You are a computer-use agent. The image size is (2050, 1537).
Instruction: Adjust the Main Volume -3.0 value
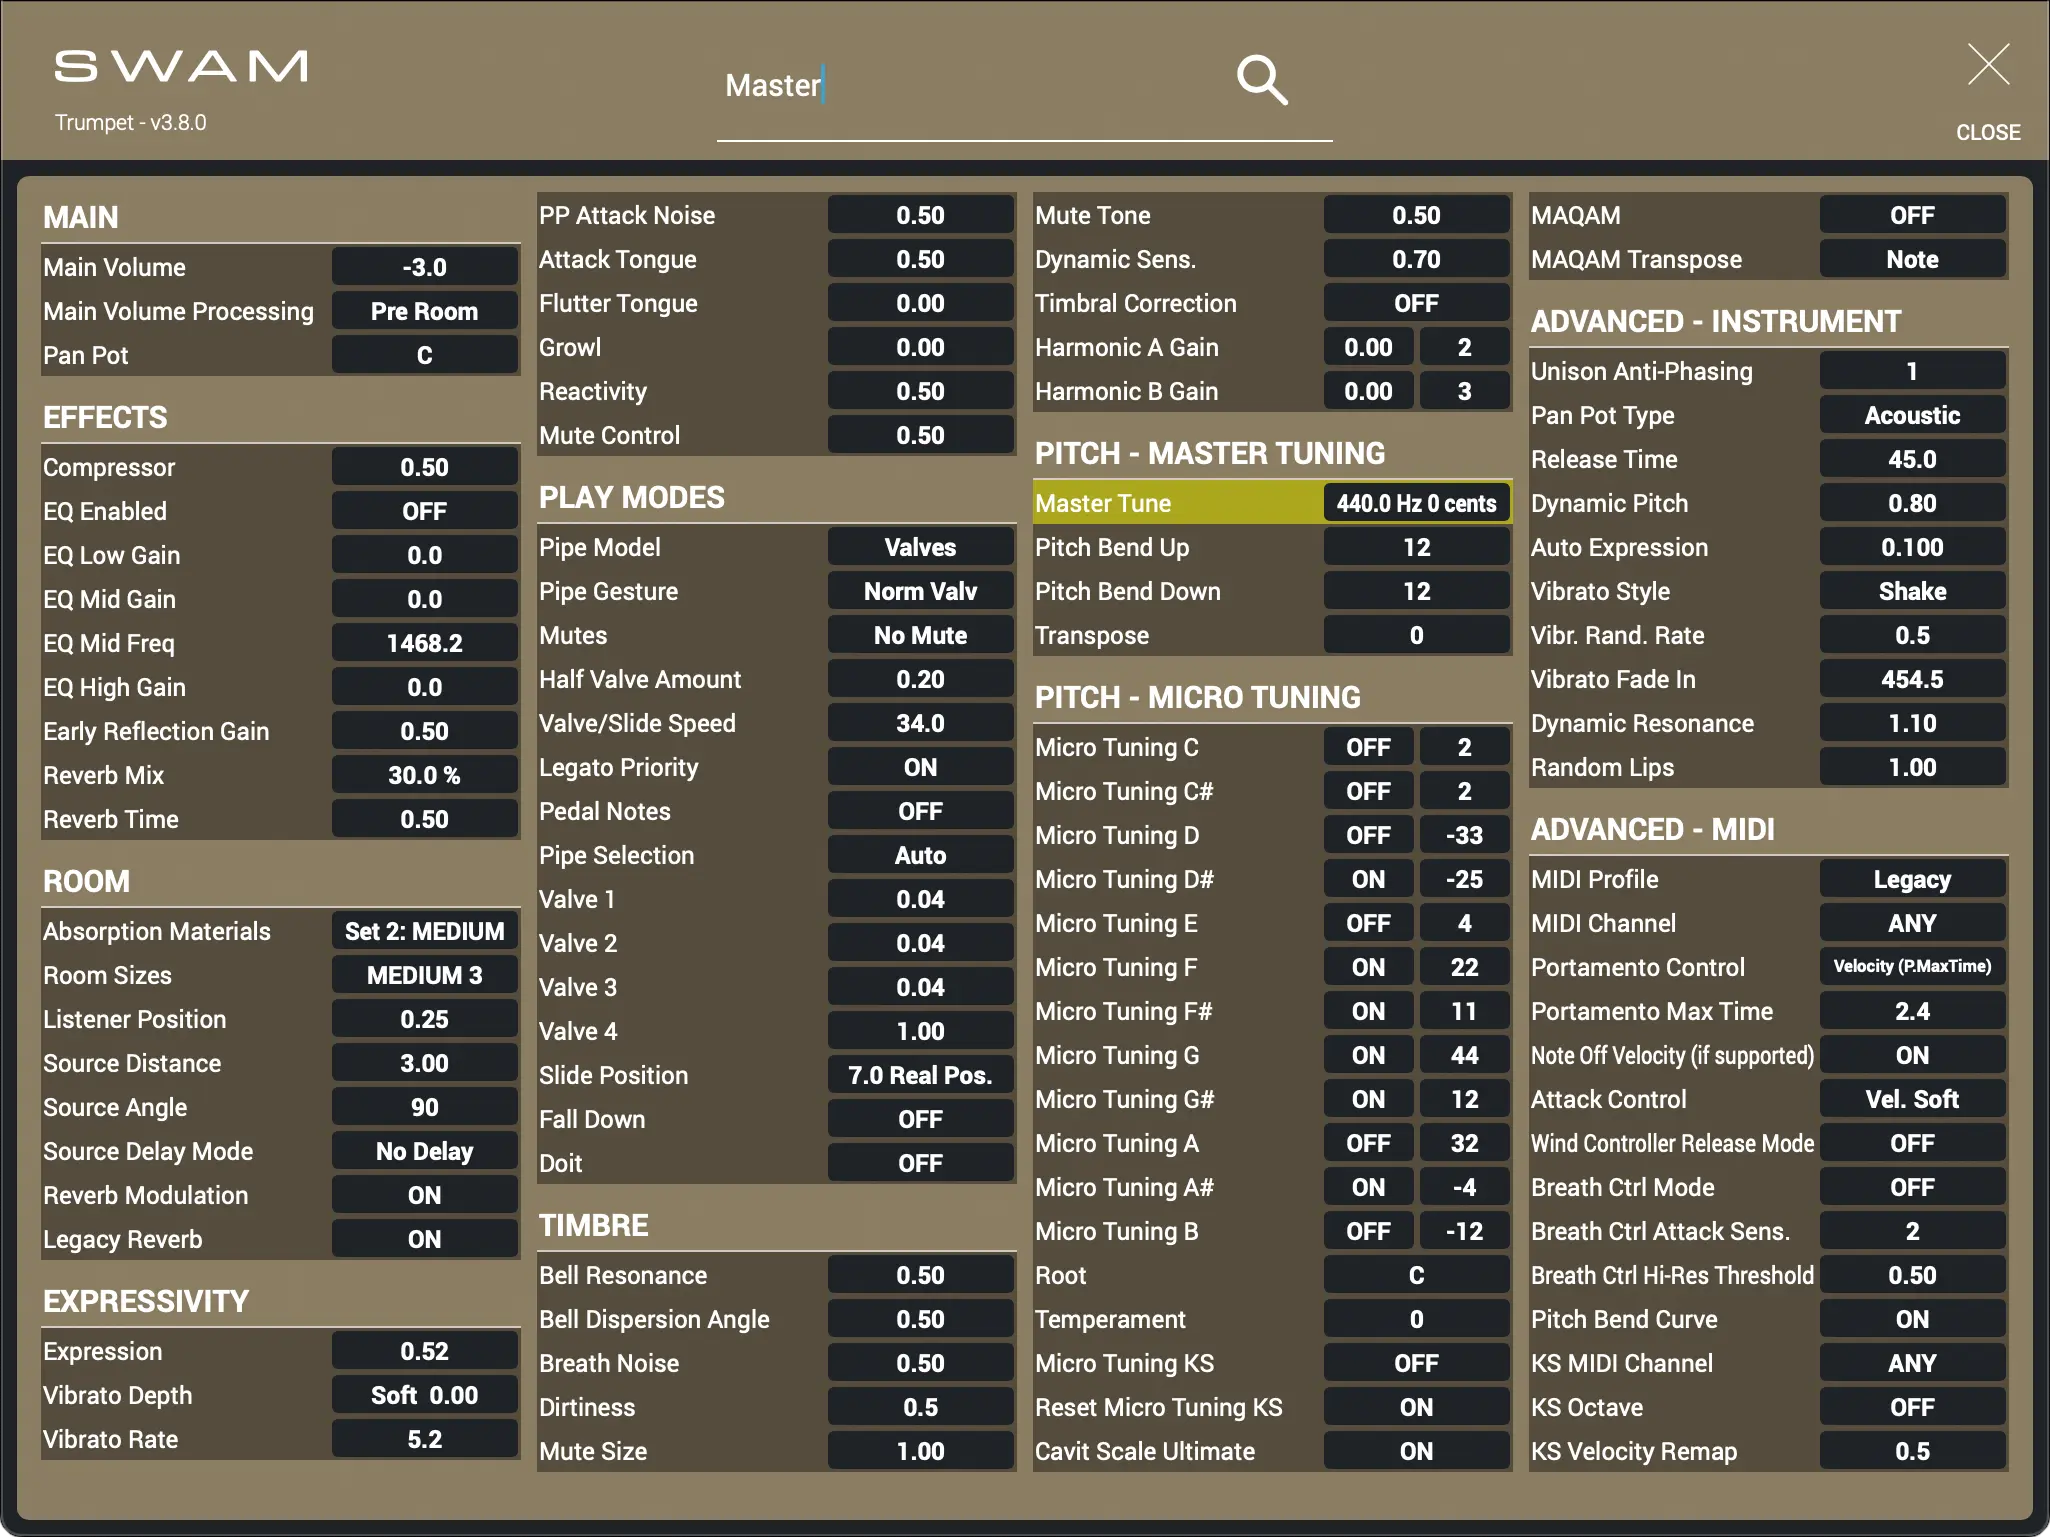pos(424,268)
